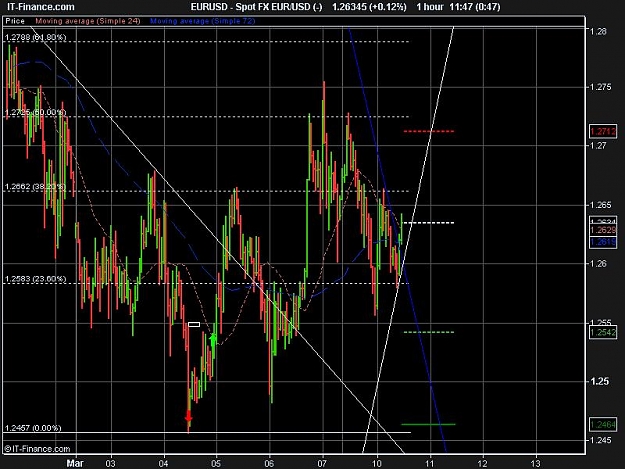Click the 1.26345 (+0.12%) price readout
The height and width of the screenshot is (469, 625).
coord(369,7)
